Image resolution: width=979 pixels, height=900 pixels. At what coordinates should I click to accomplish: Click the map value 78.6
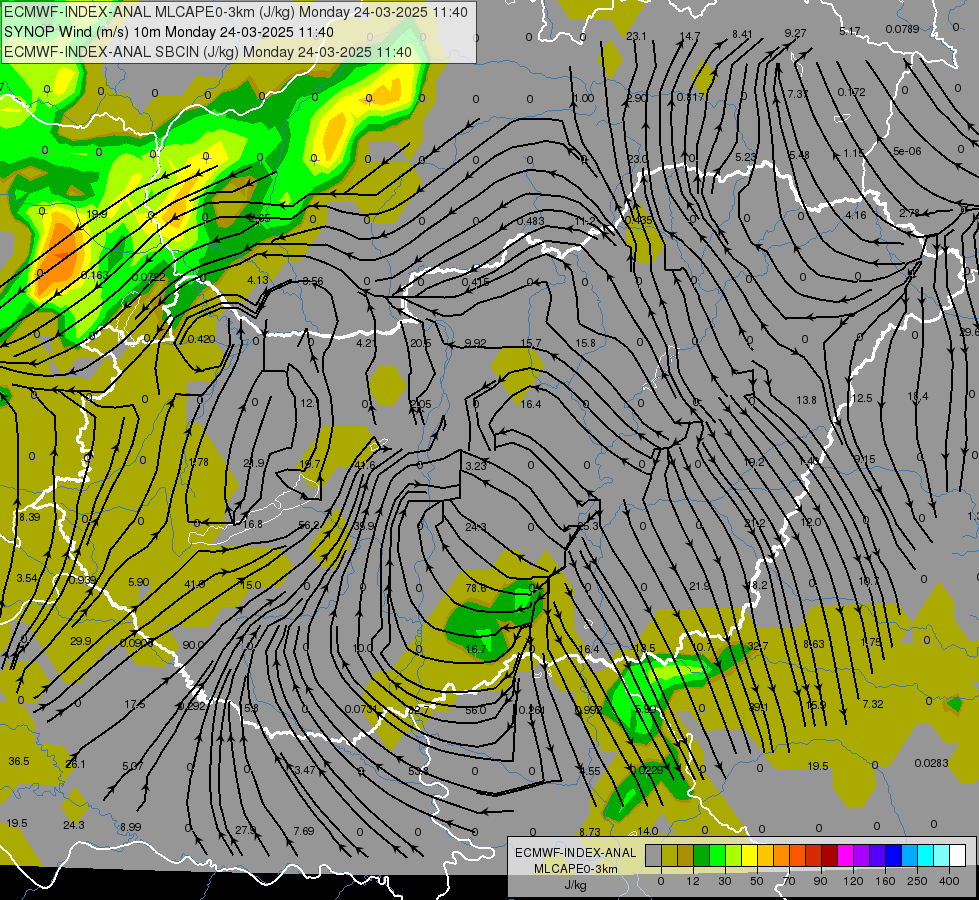click(476, 588)
